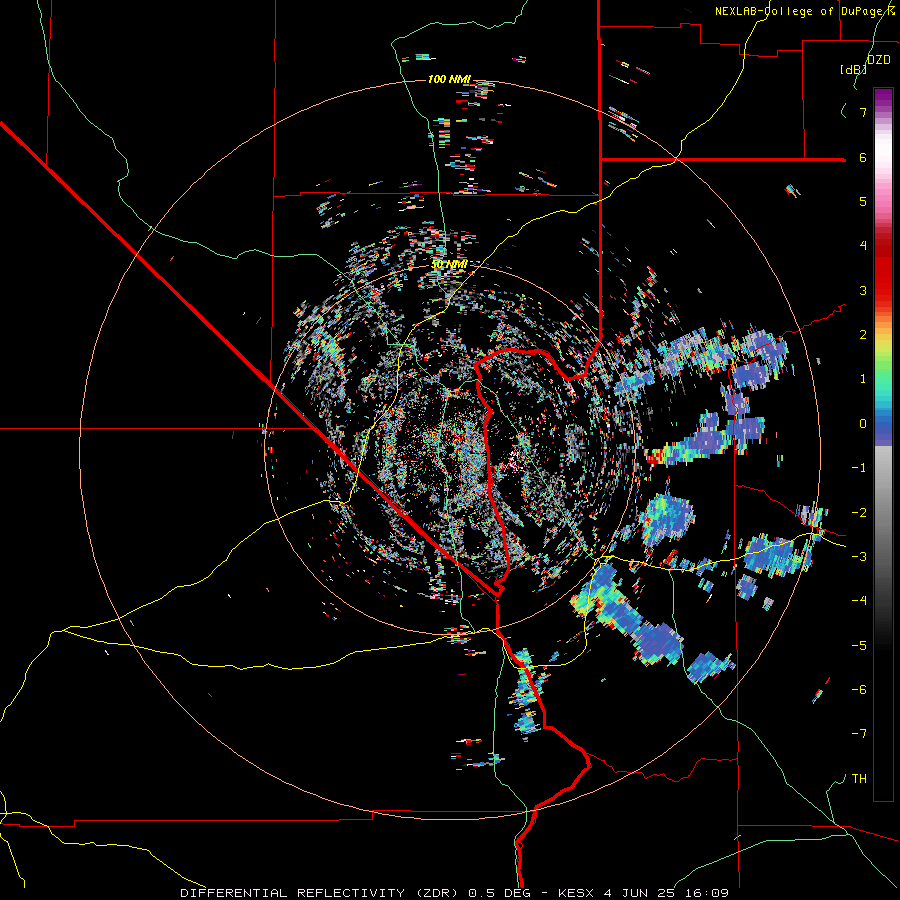Select the -1 value on the dB scale

point(859,468)
